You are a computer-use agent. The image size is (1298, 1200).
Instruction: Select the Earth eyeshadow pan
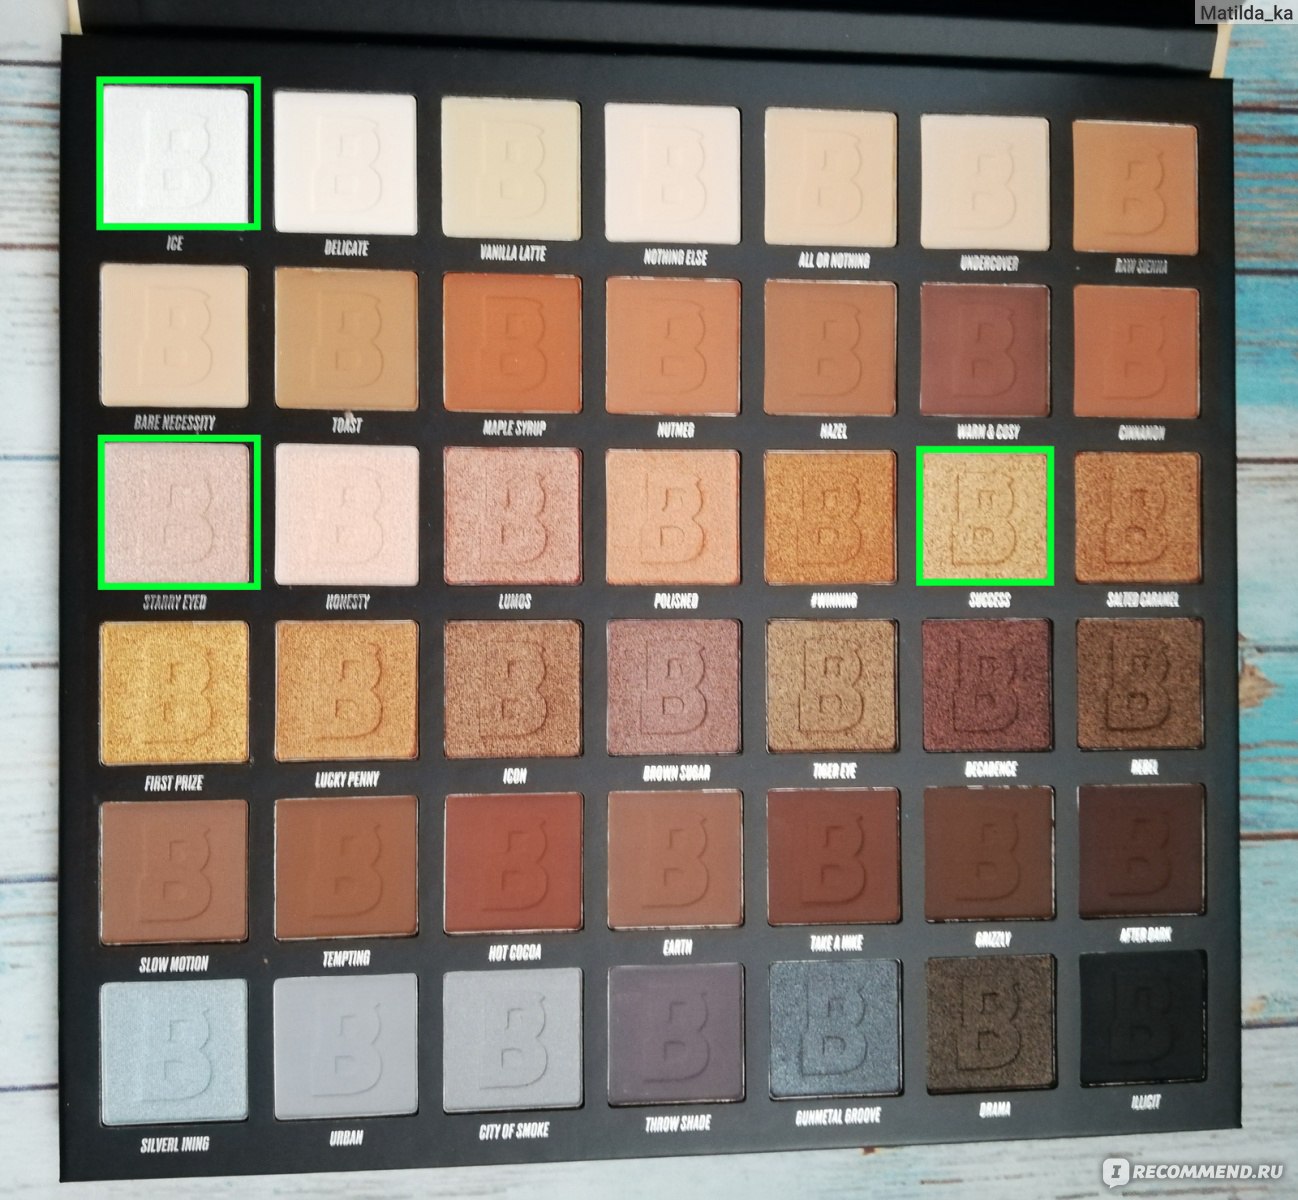tap(676, 860)
